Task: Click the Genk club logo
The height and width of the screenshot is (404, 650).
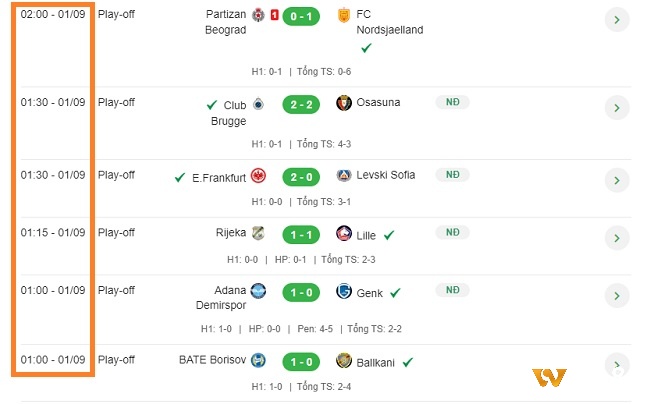Action: [344, 291]
